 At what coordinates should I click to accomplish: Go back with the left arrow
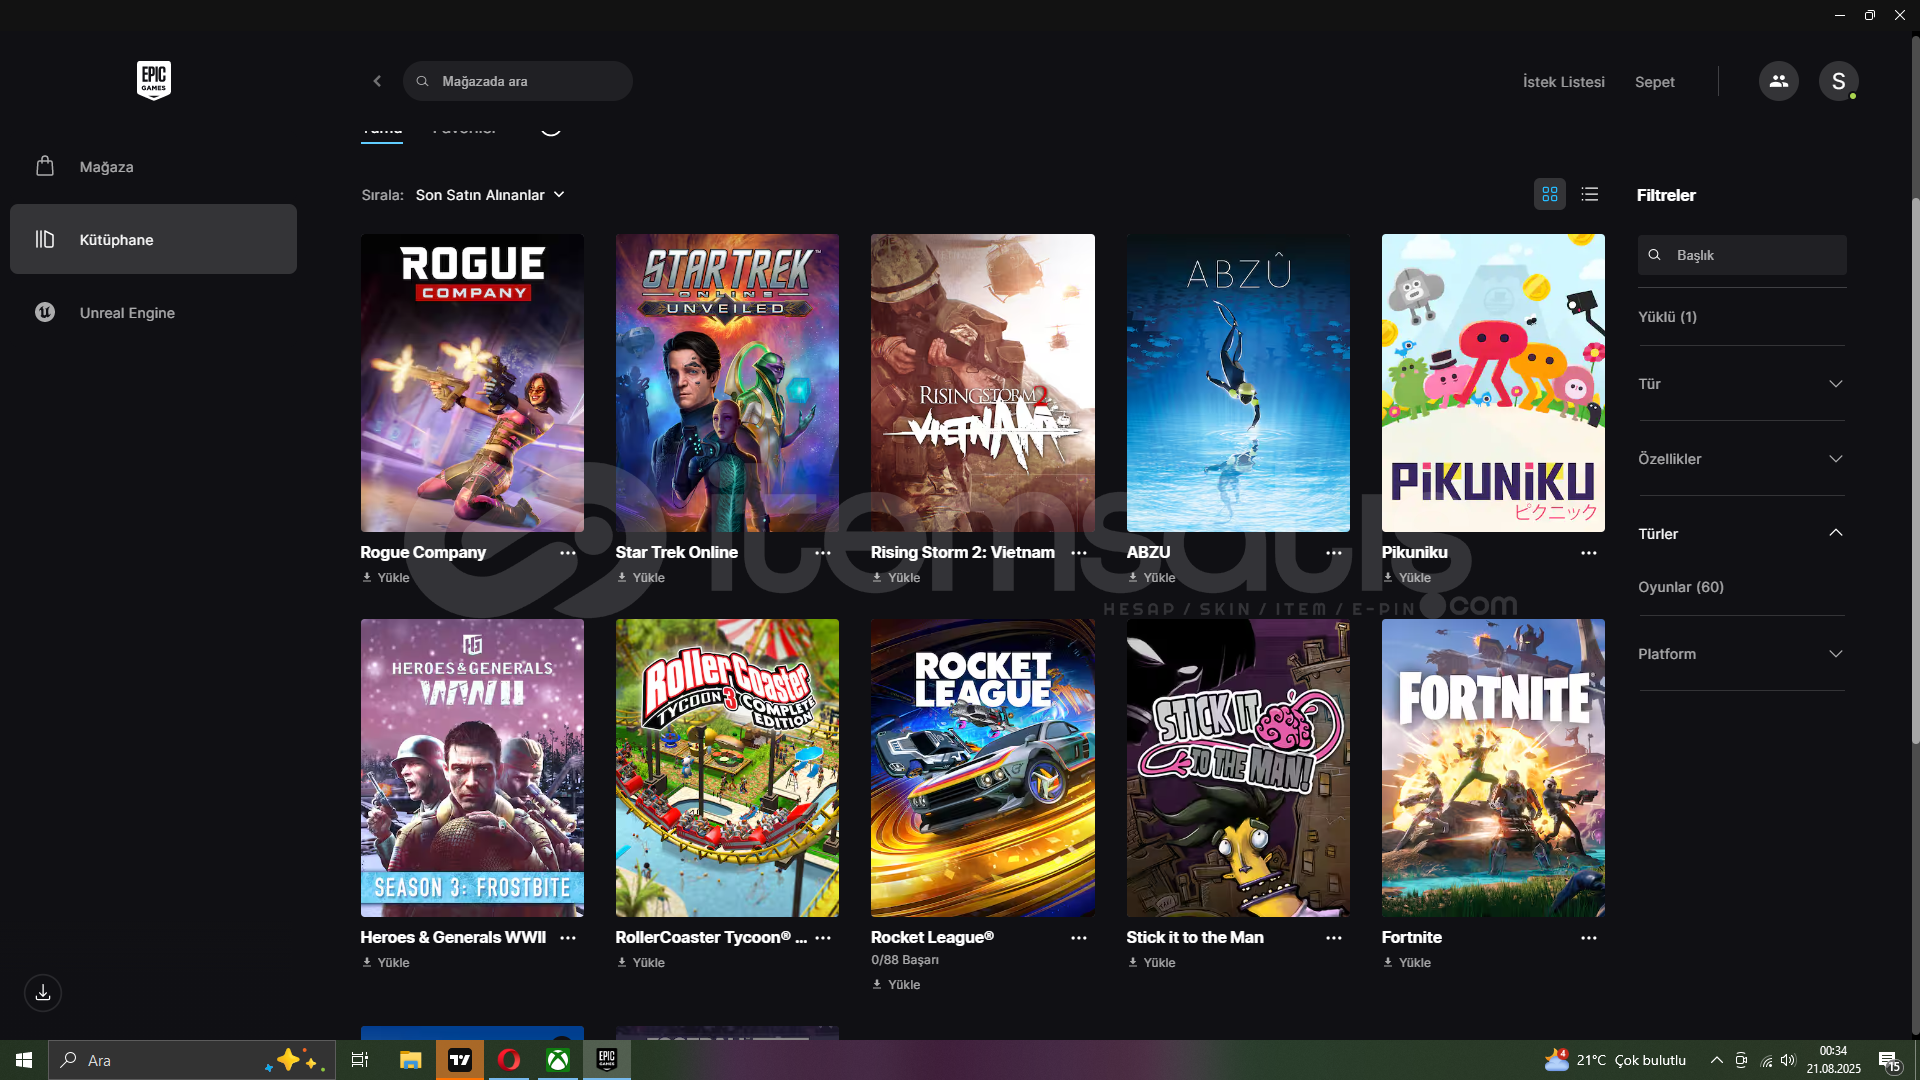coord(377,81)
